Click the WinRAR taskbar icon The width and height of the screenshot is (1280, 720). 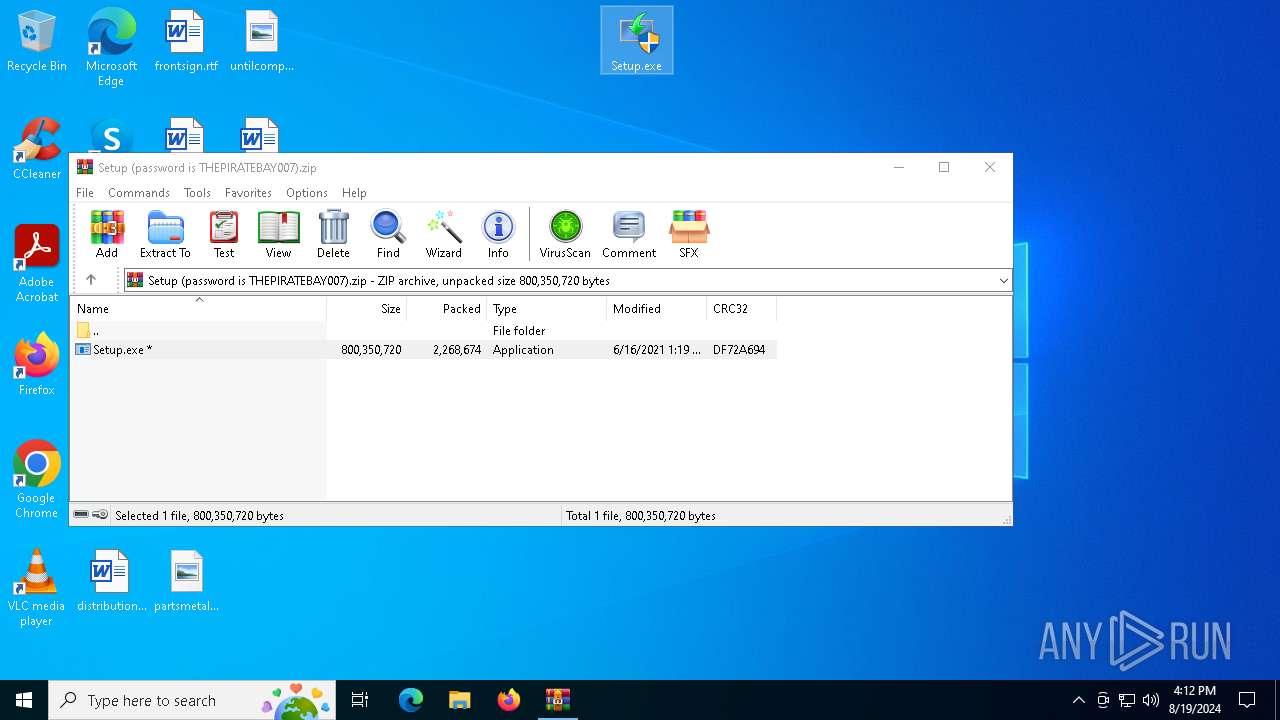point(557,700)
